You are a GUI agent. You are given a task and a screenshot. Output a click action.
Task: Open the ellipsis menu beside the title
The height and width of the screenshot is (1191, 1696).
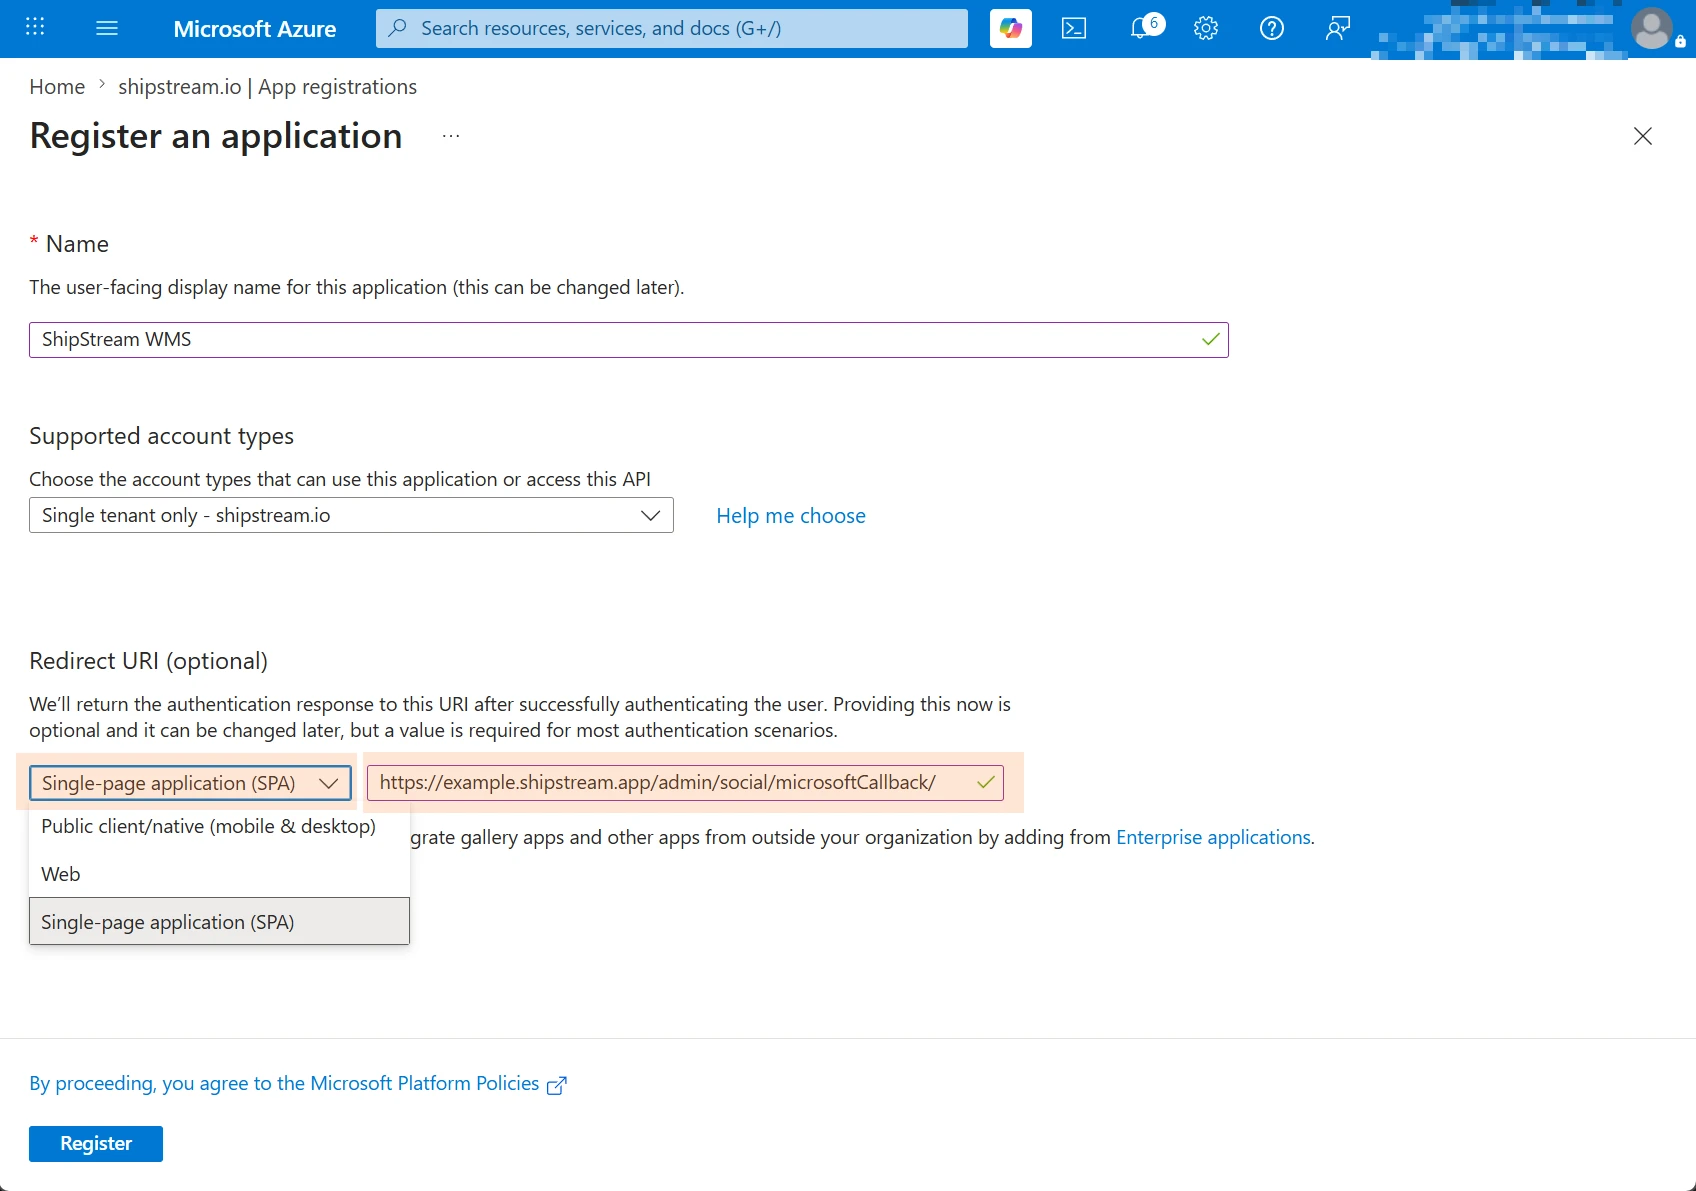pos(451,136)
